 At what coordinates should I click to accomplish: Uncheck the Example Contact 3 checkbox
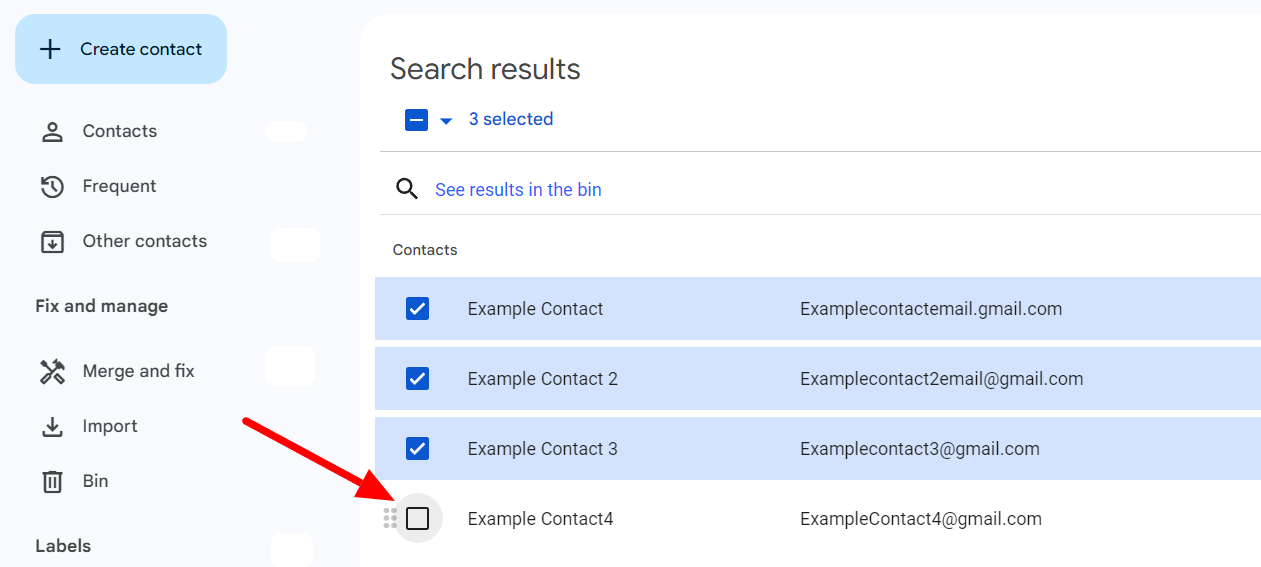(418, 448)
